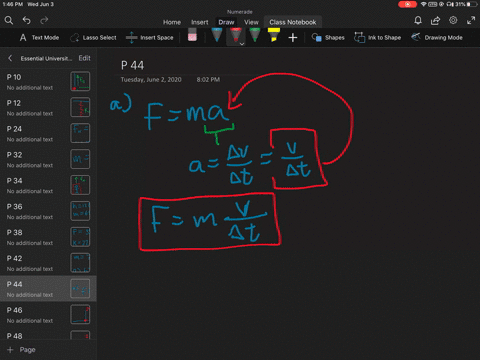Open page P 36
The height and width of the screenshot is (360, 480).
[x=48, y=211]
